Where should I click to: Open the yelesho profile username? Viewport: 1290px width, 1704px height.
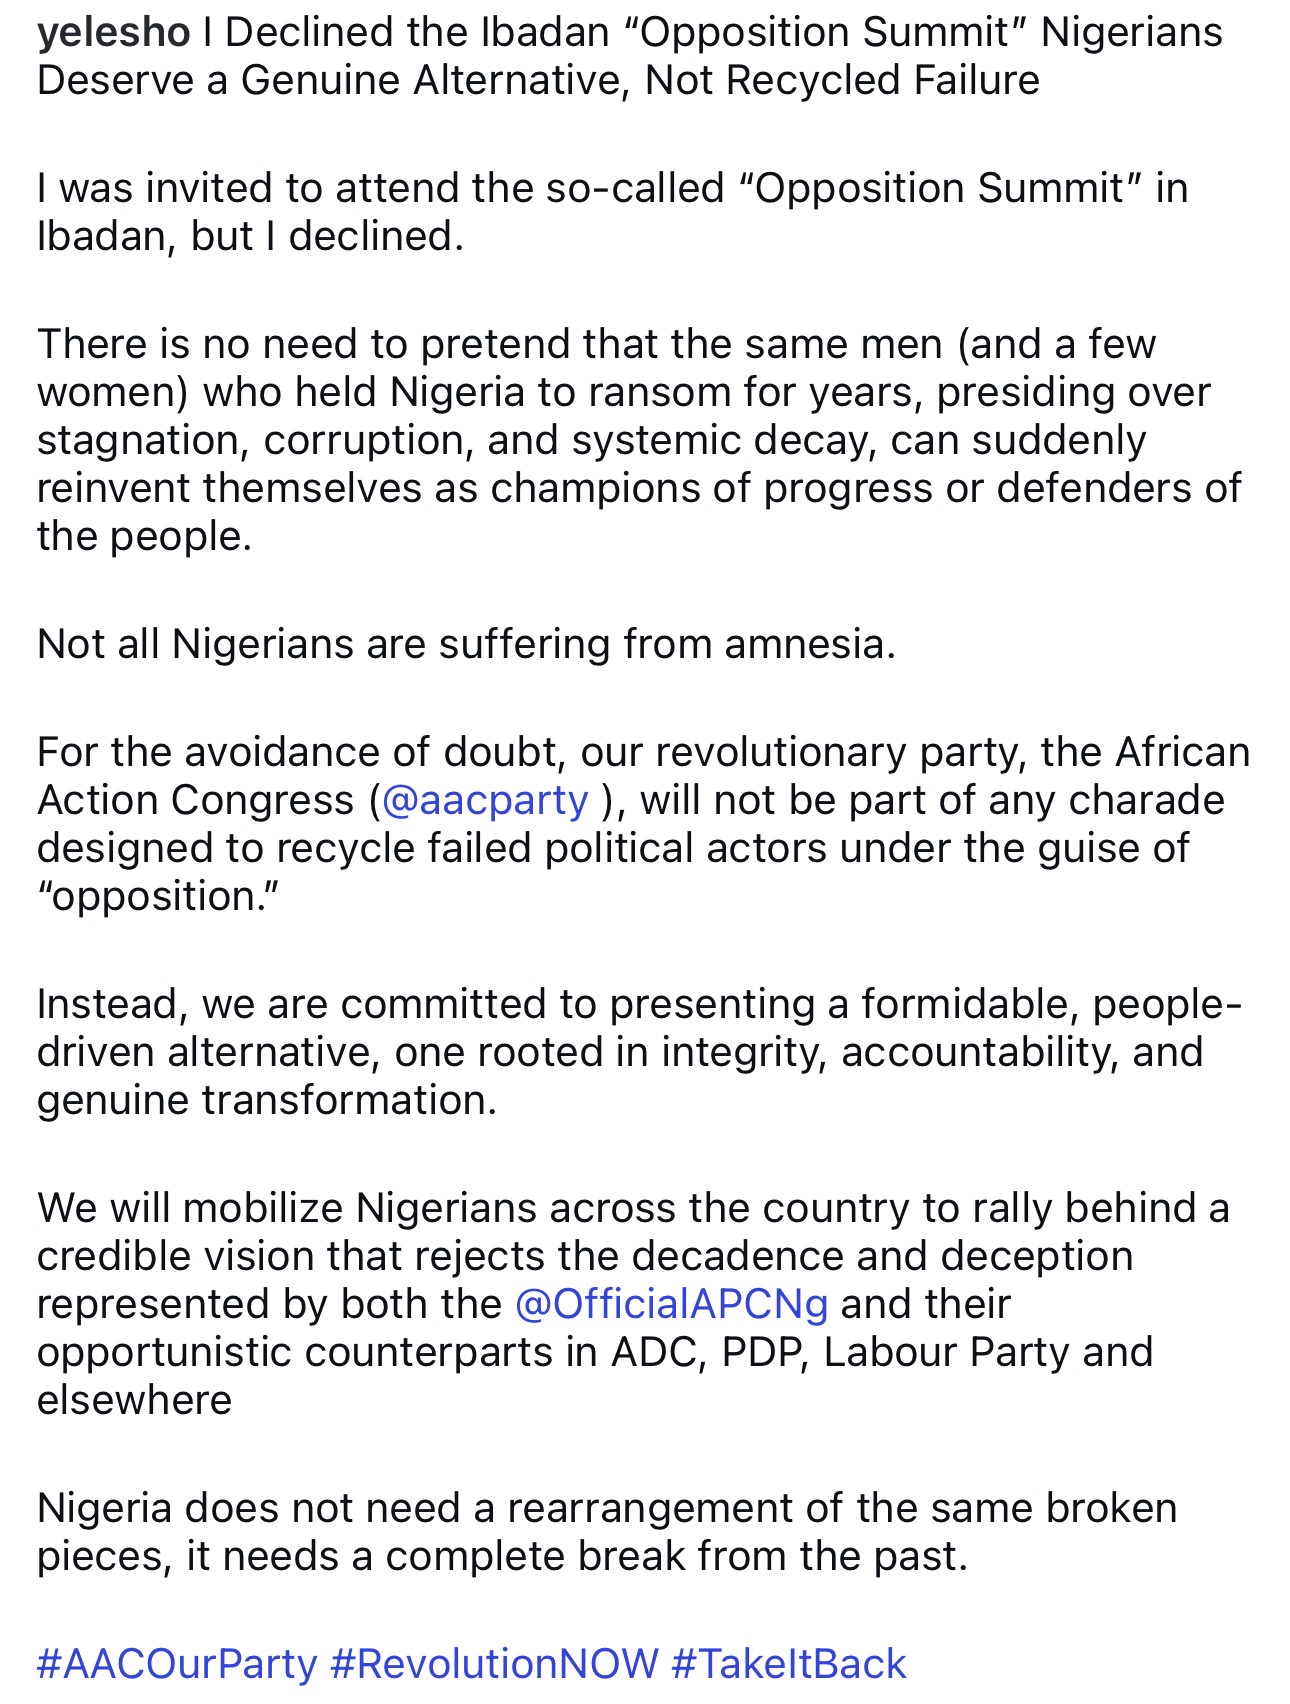pos(113,33)
